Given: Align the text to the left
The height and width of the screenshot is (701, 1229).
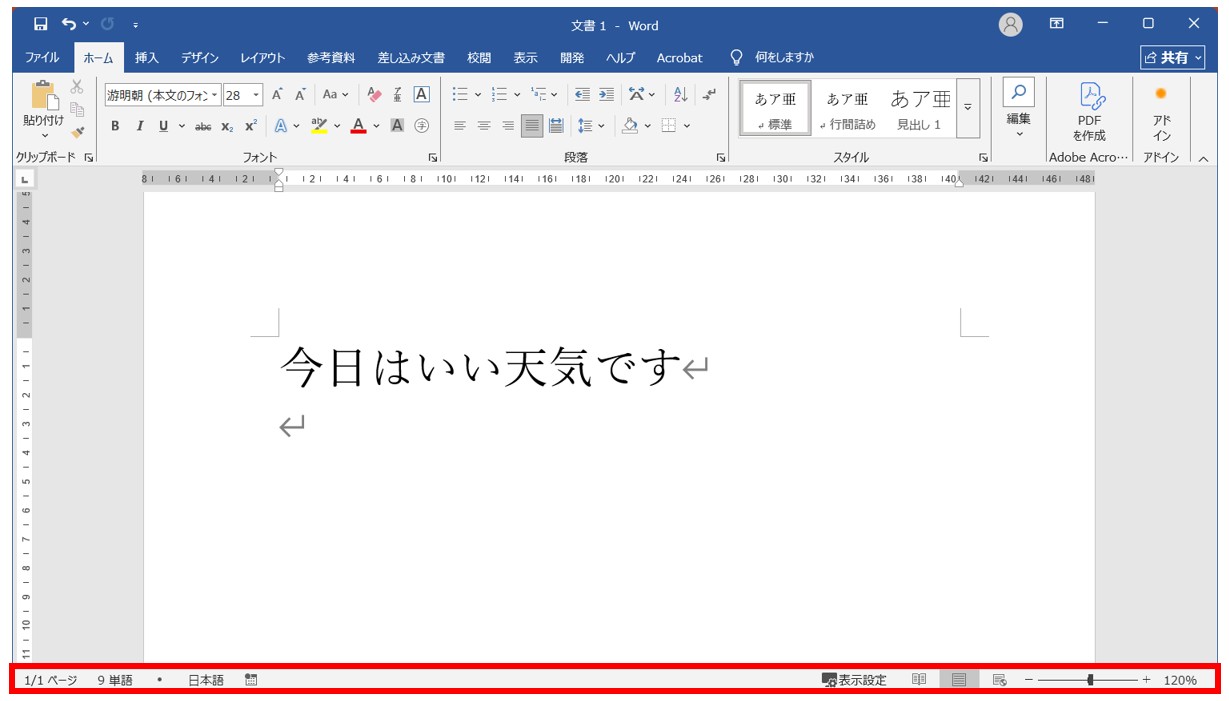Looking at the screenshot, I should [460, 126].
